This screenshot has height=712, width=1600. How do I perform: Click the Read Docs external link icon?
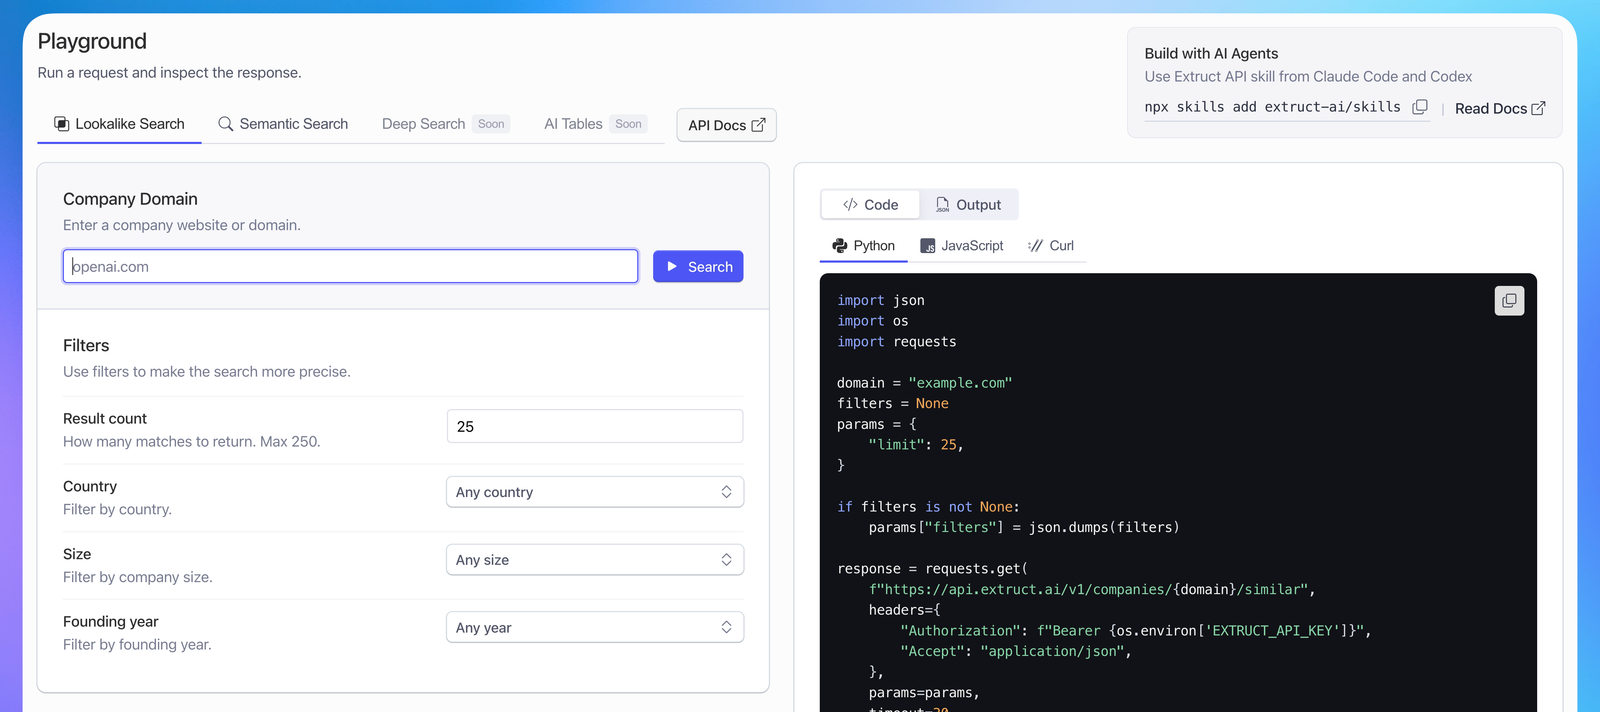click(x=1538, y=108)
